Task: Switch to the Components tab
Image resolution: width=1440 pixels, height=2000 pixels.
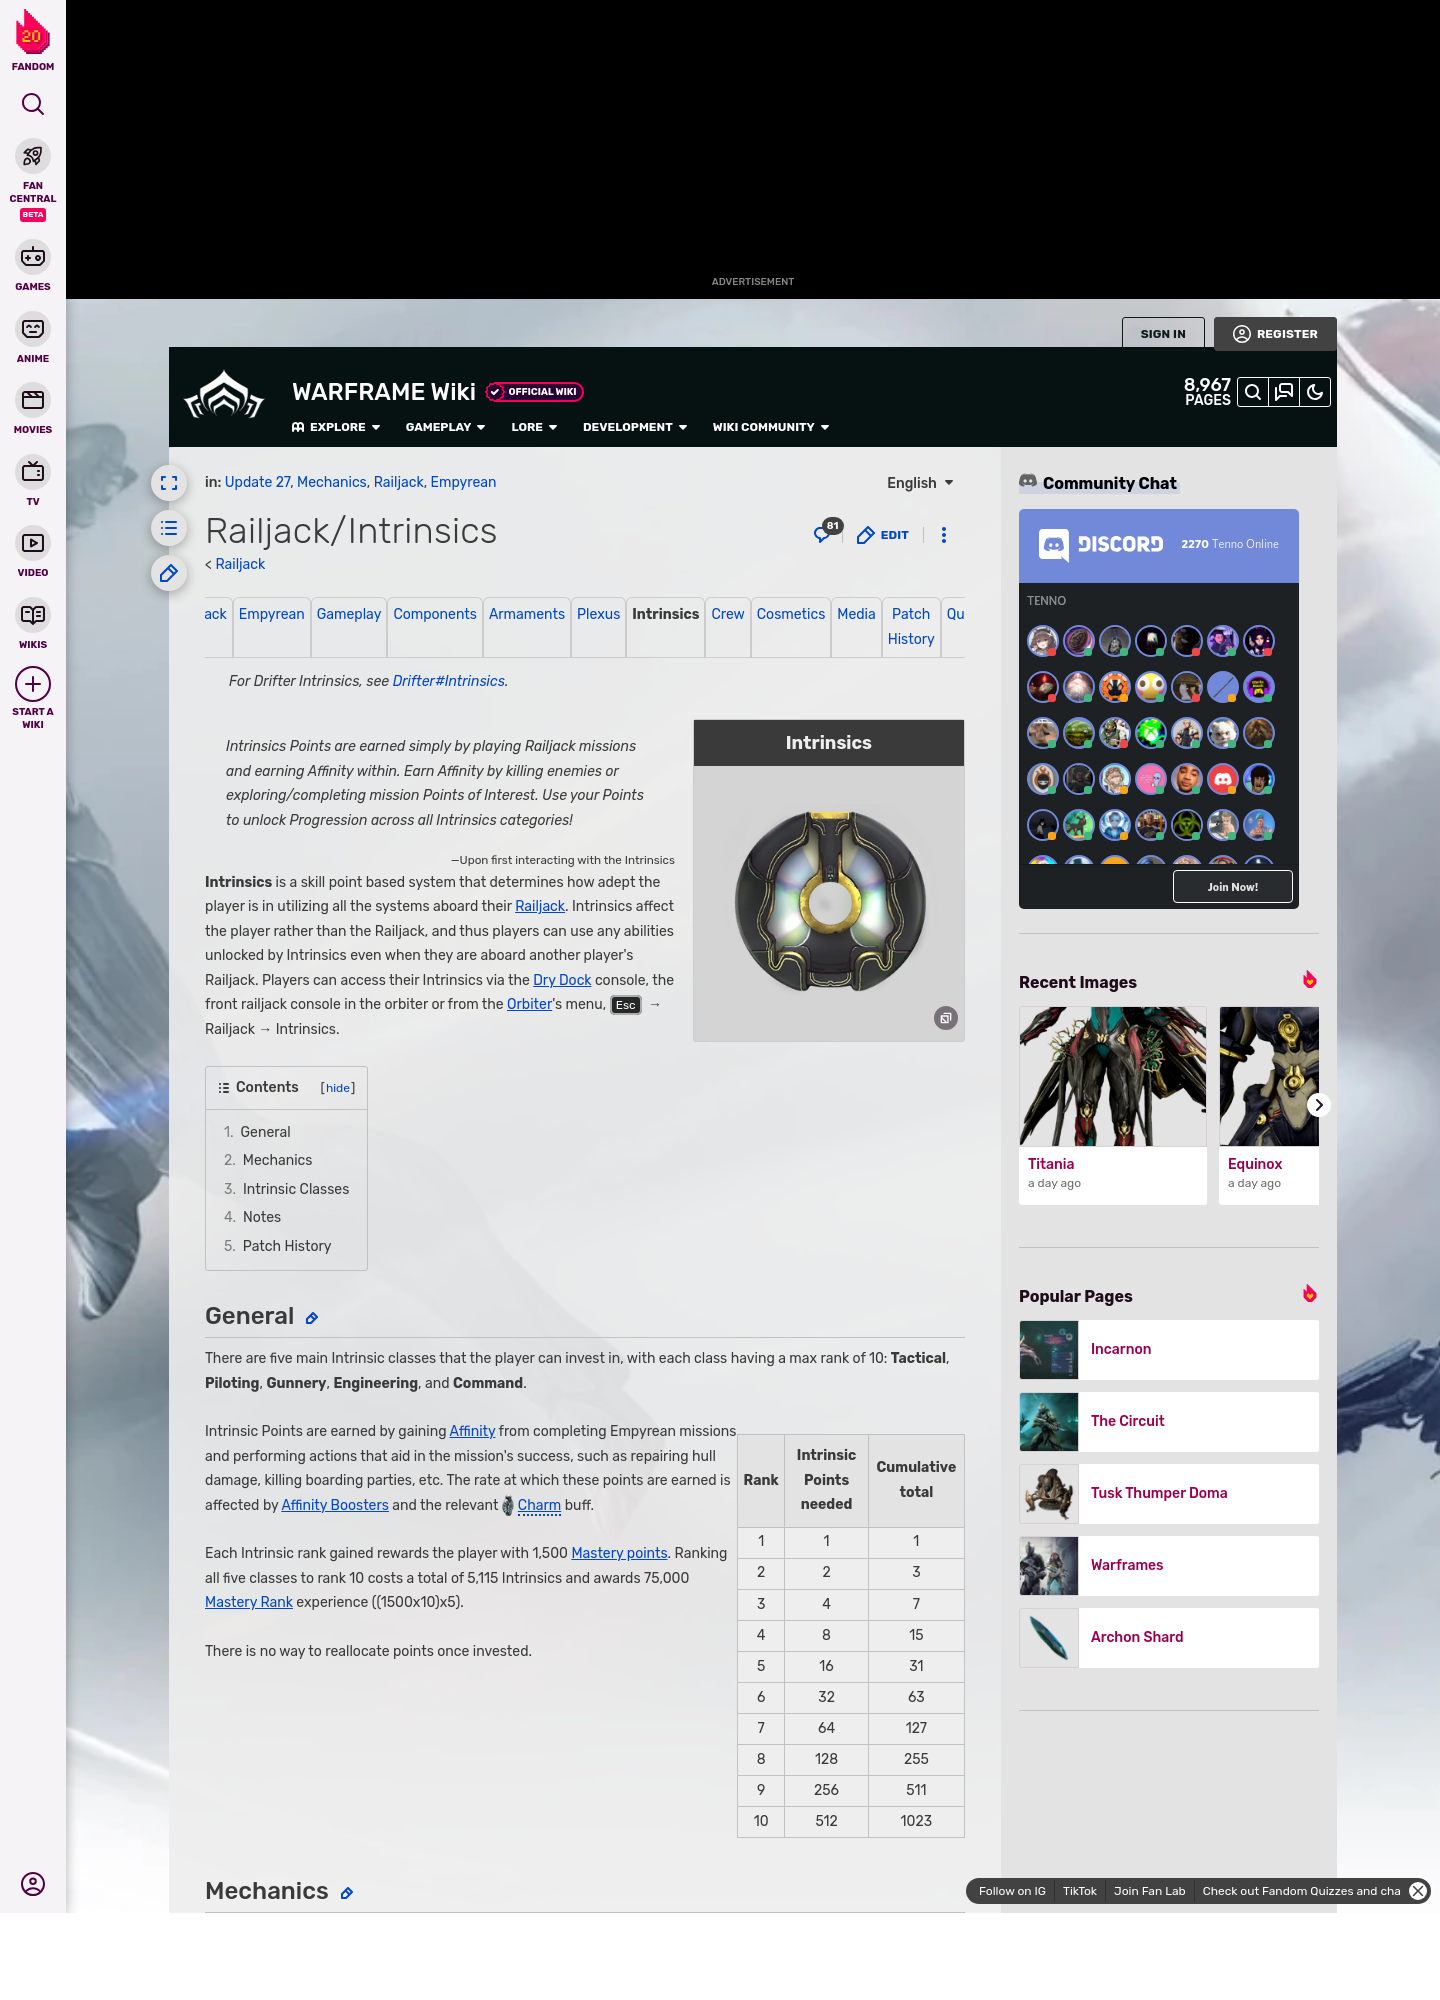Action: (435, 614)
